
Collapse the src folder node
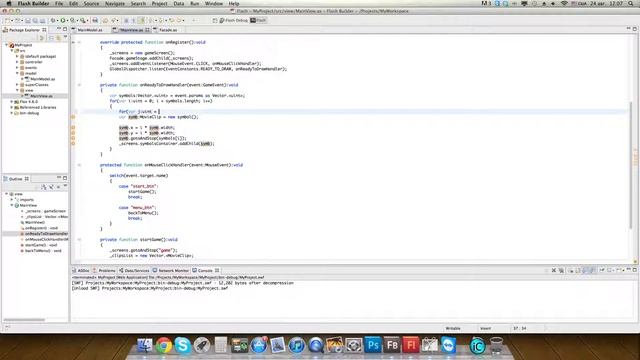tap(12, 51)
